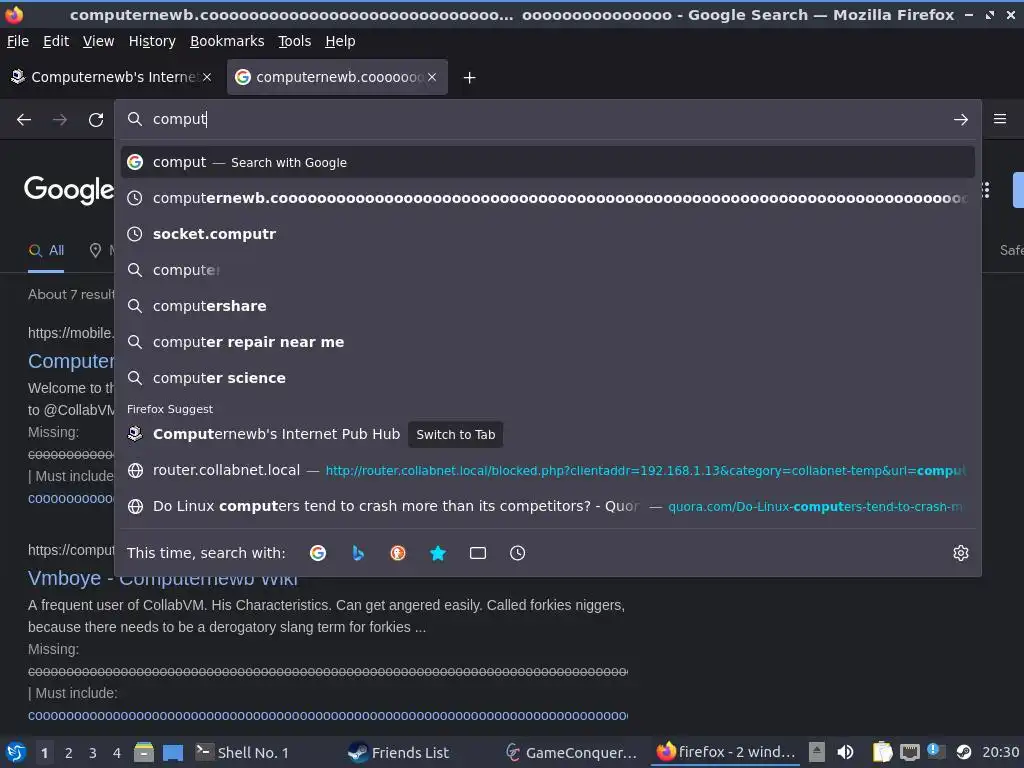Click the eject media tray icon
Image resolution: width=1024 pixels, height=768 pixels.
(x=816, y=752)
